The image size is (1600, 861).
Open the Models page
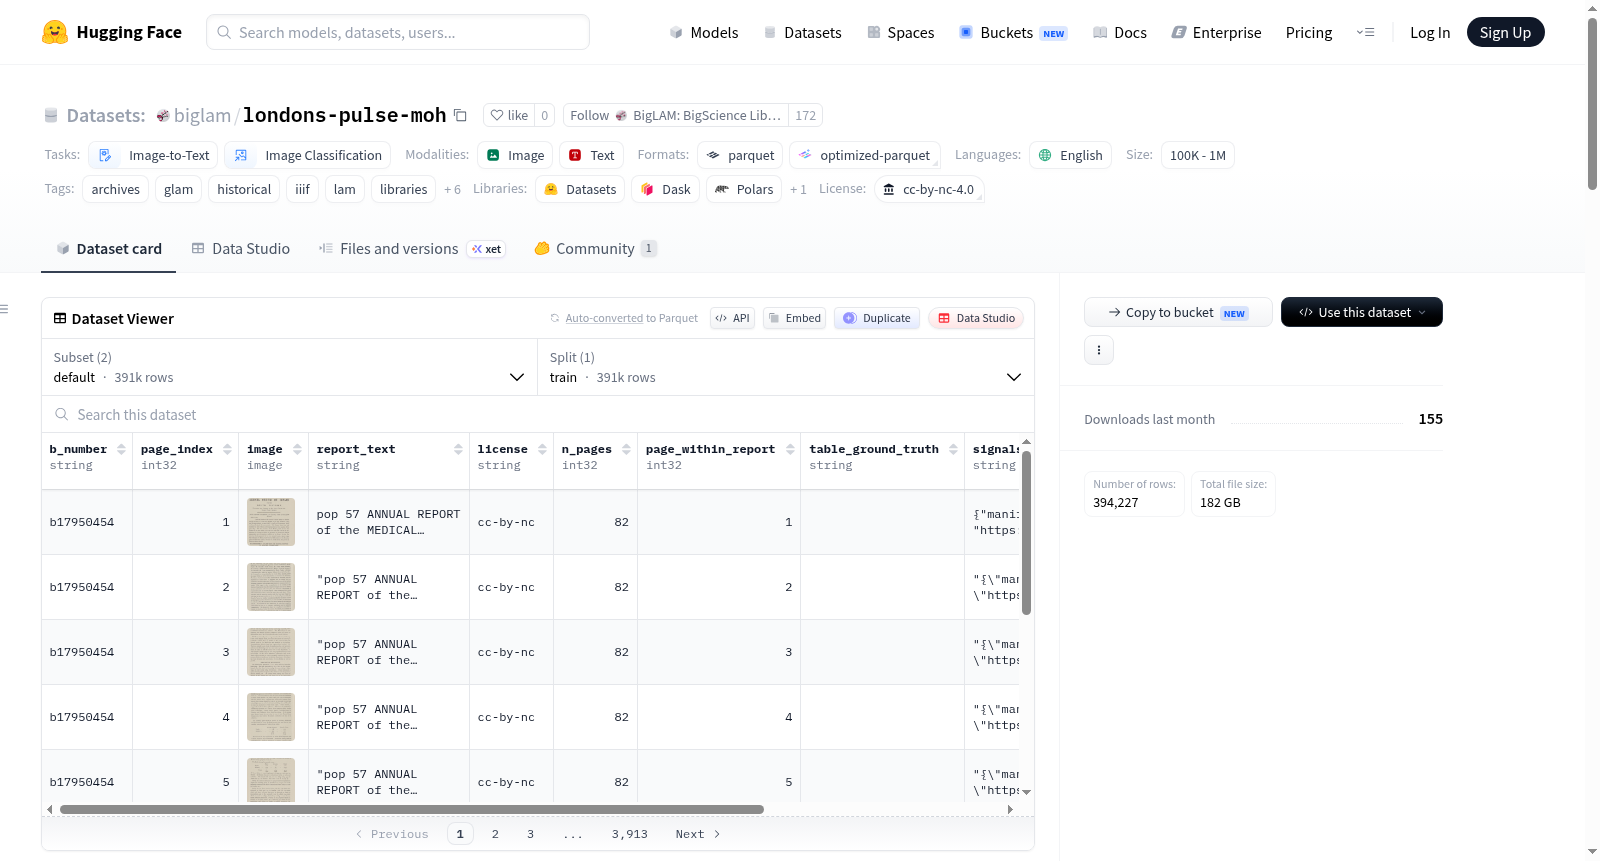pos(704,32)
